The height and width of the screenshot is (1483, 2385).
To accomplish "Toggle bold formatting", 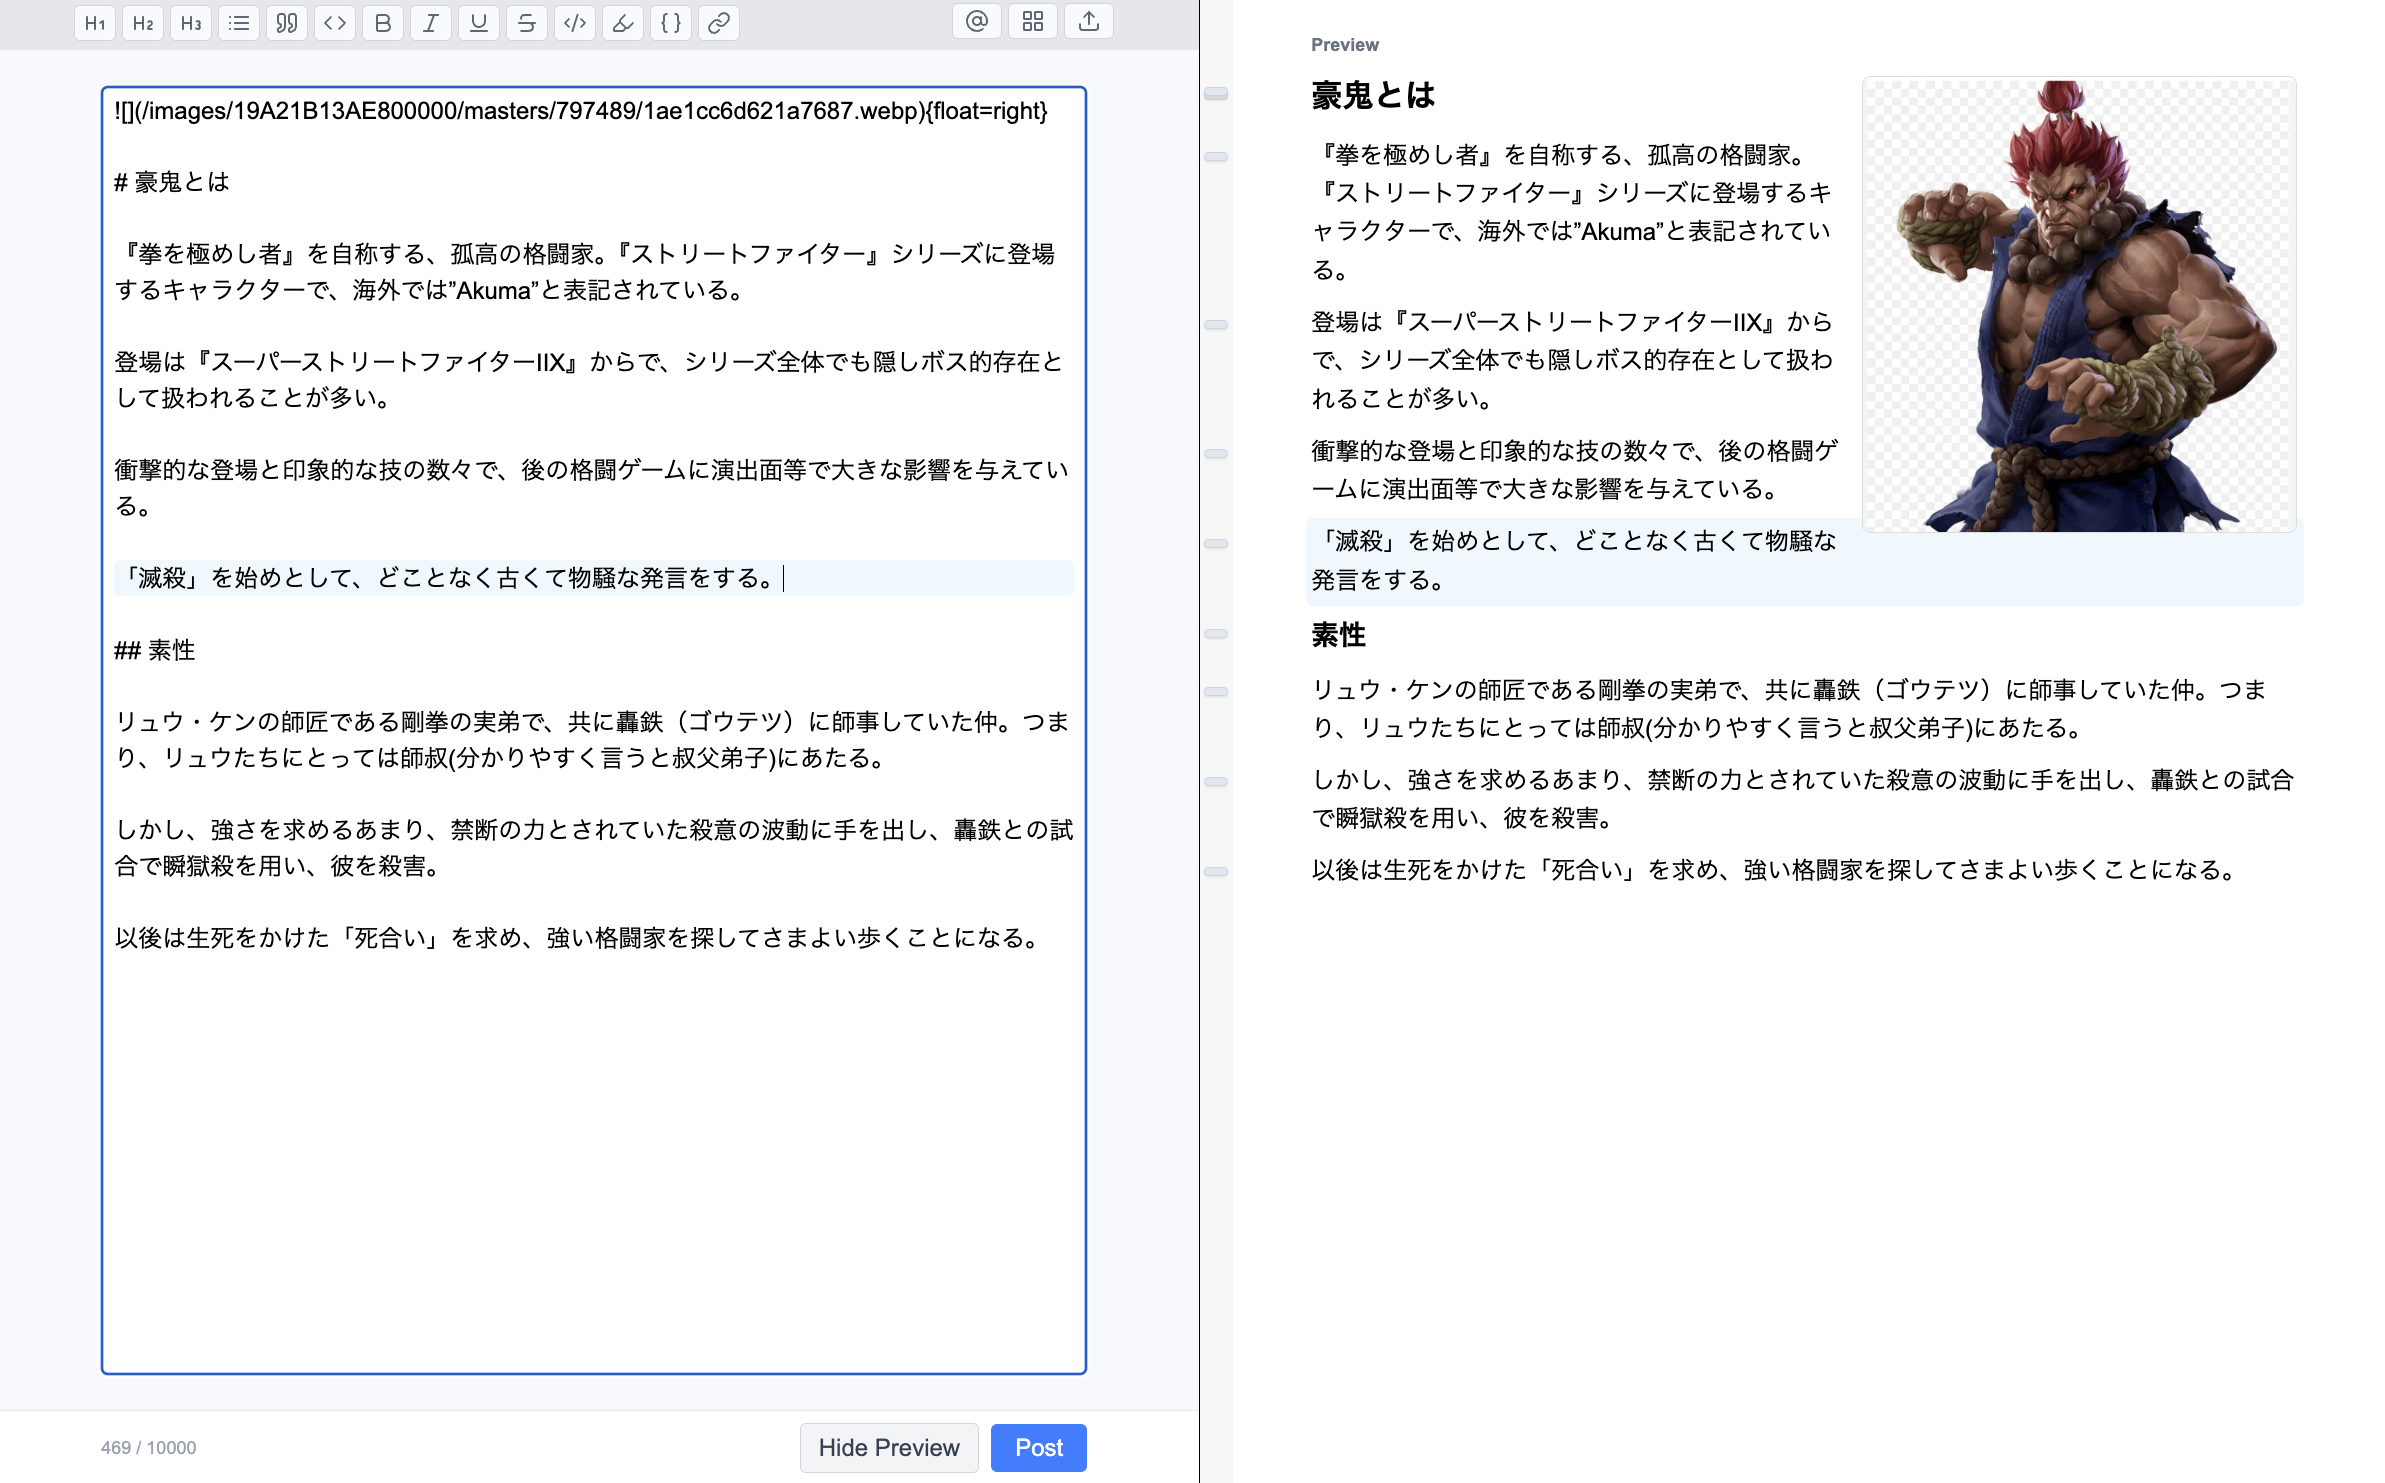I will click(383, 22).
